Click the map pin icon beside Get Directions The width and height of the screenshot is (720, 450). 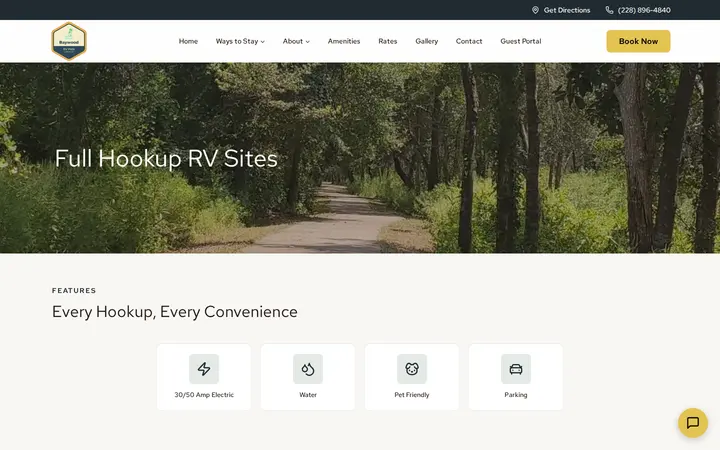pyautogui.click(x=535, y=10)
